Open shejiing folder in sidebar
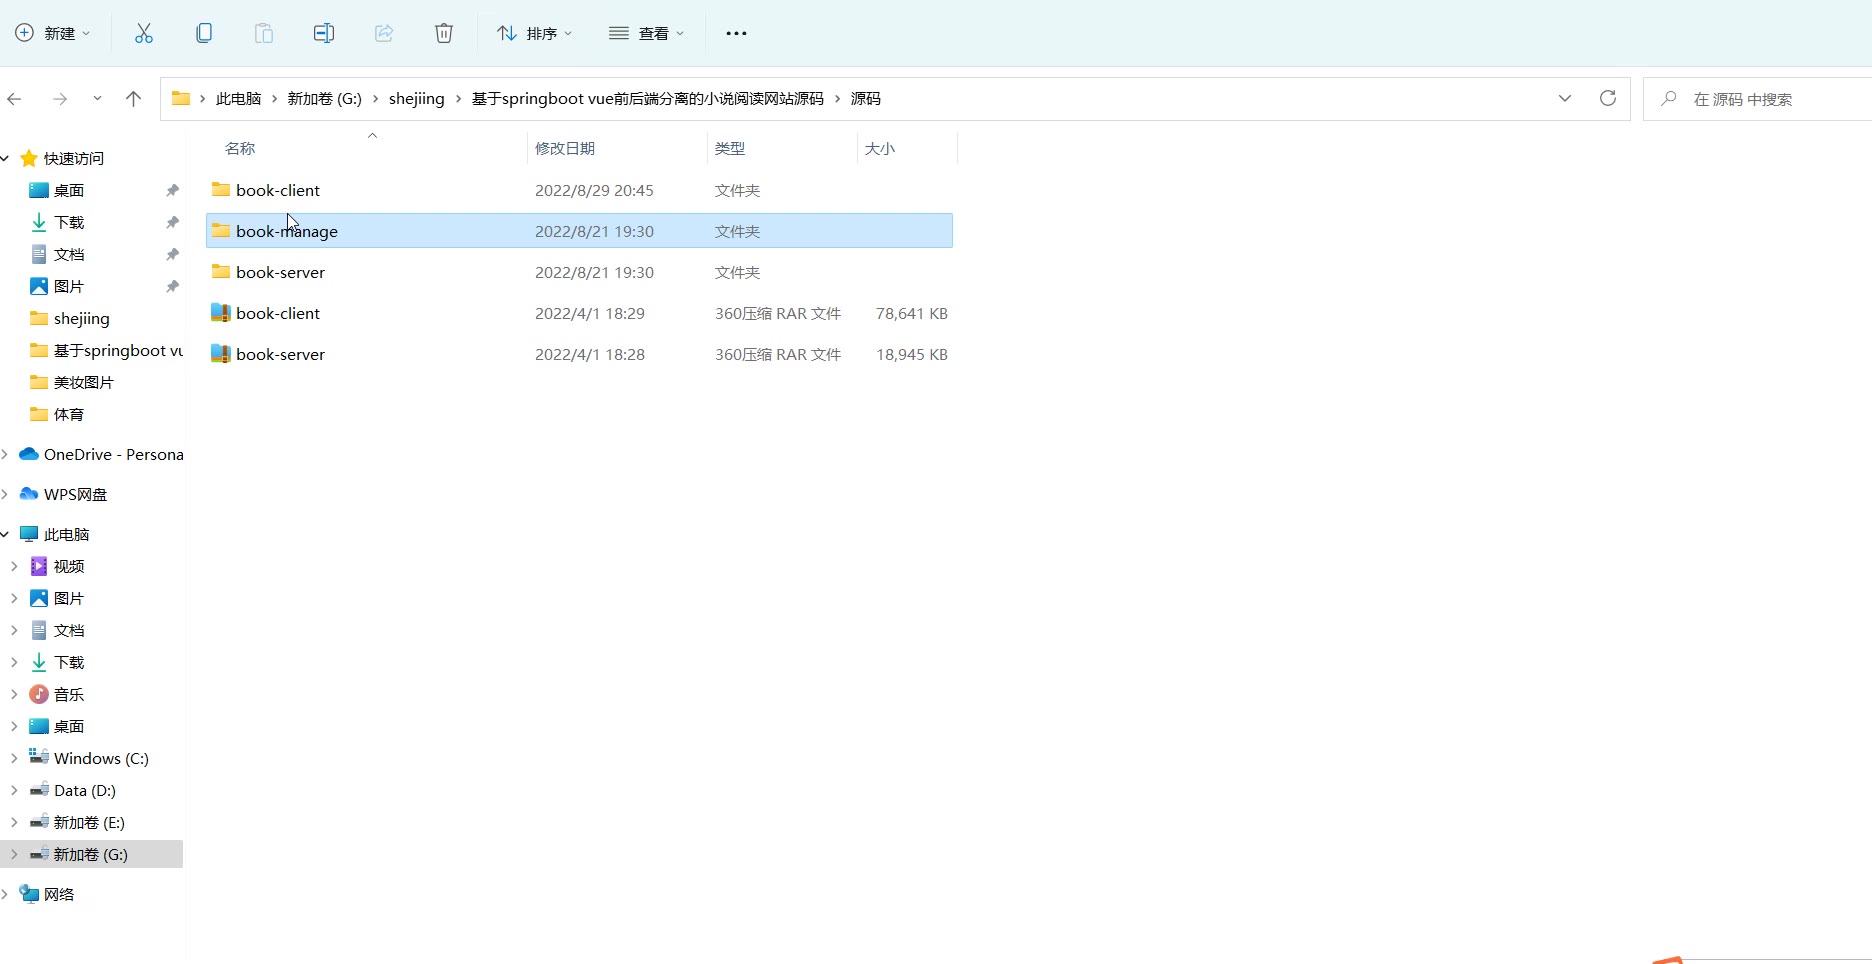1872x964 pixels. tap(82, 318)
